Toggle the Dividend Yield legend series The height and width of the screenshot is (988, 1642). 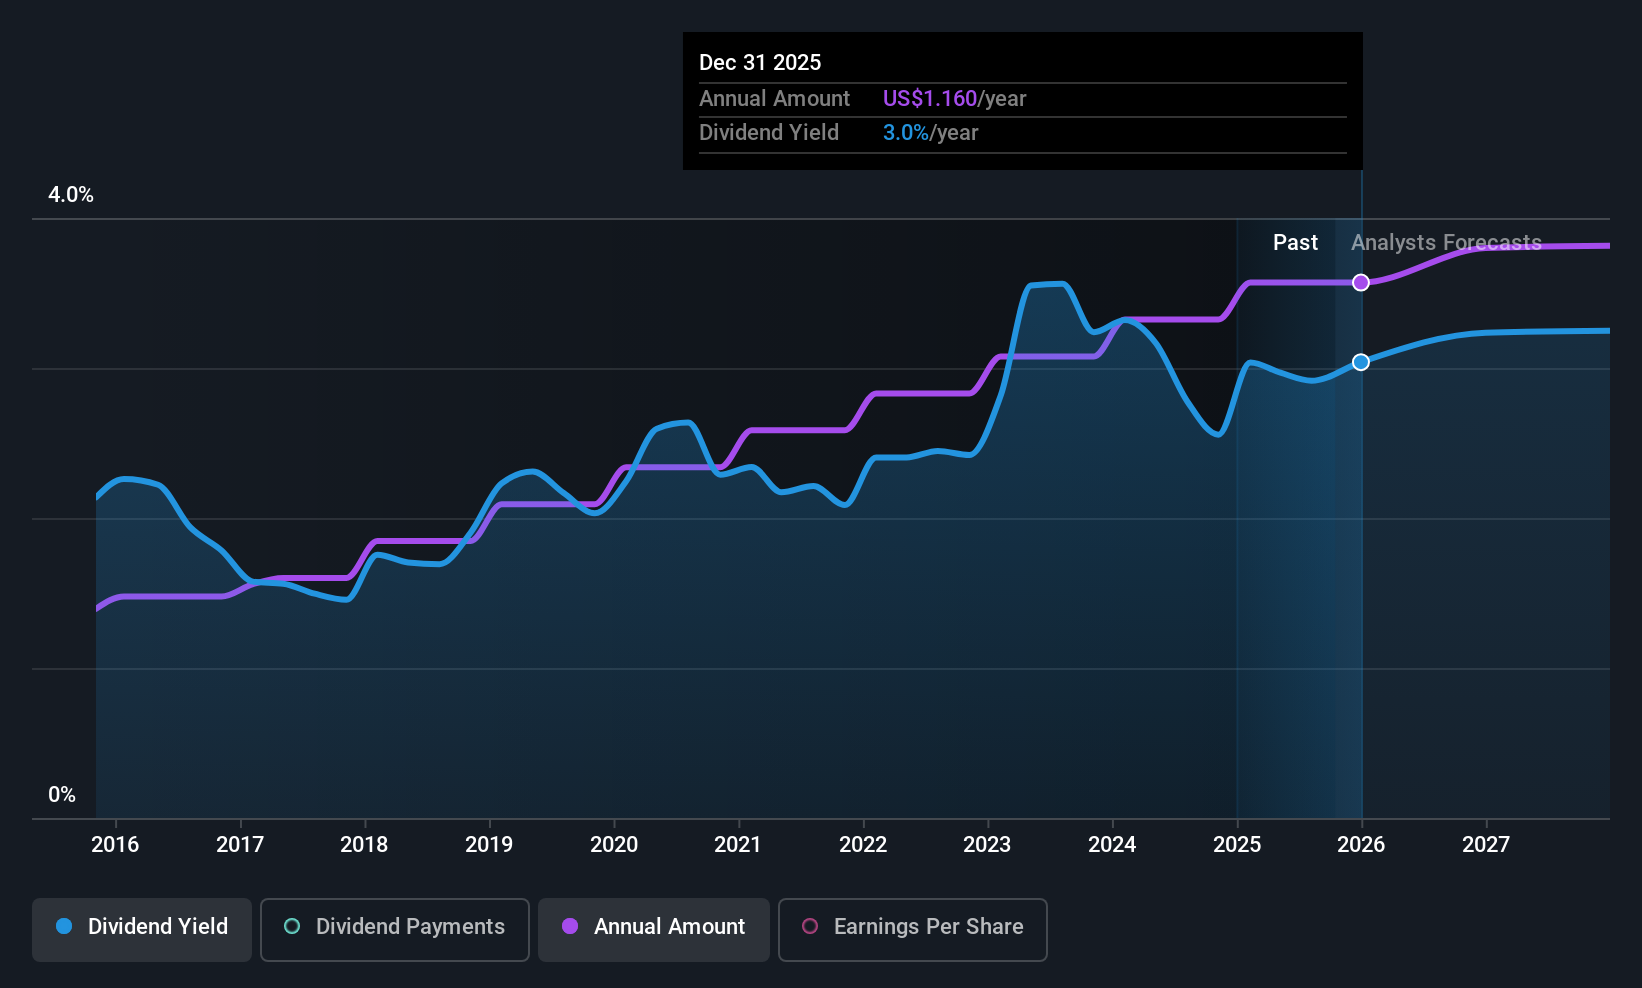click(x=142, y=929)
